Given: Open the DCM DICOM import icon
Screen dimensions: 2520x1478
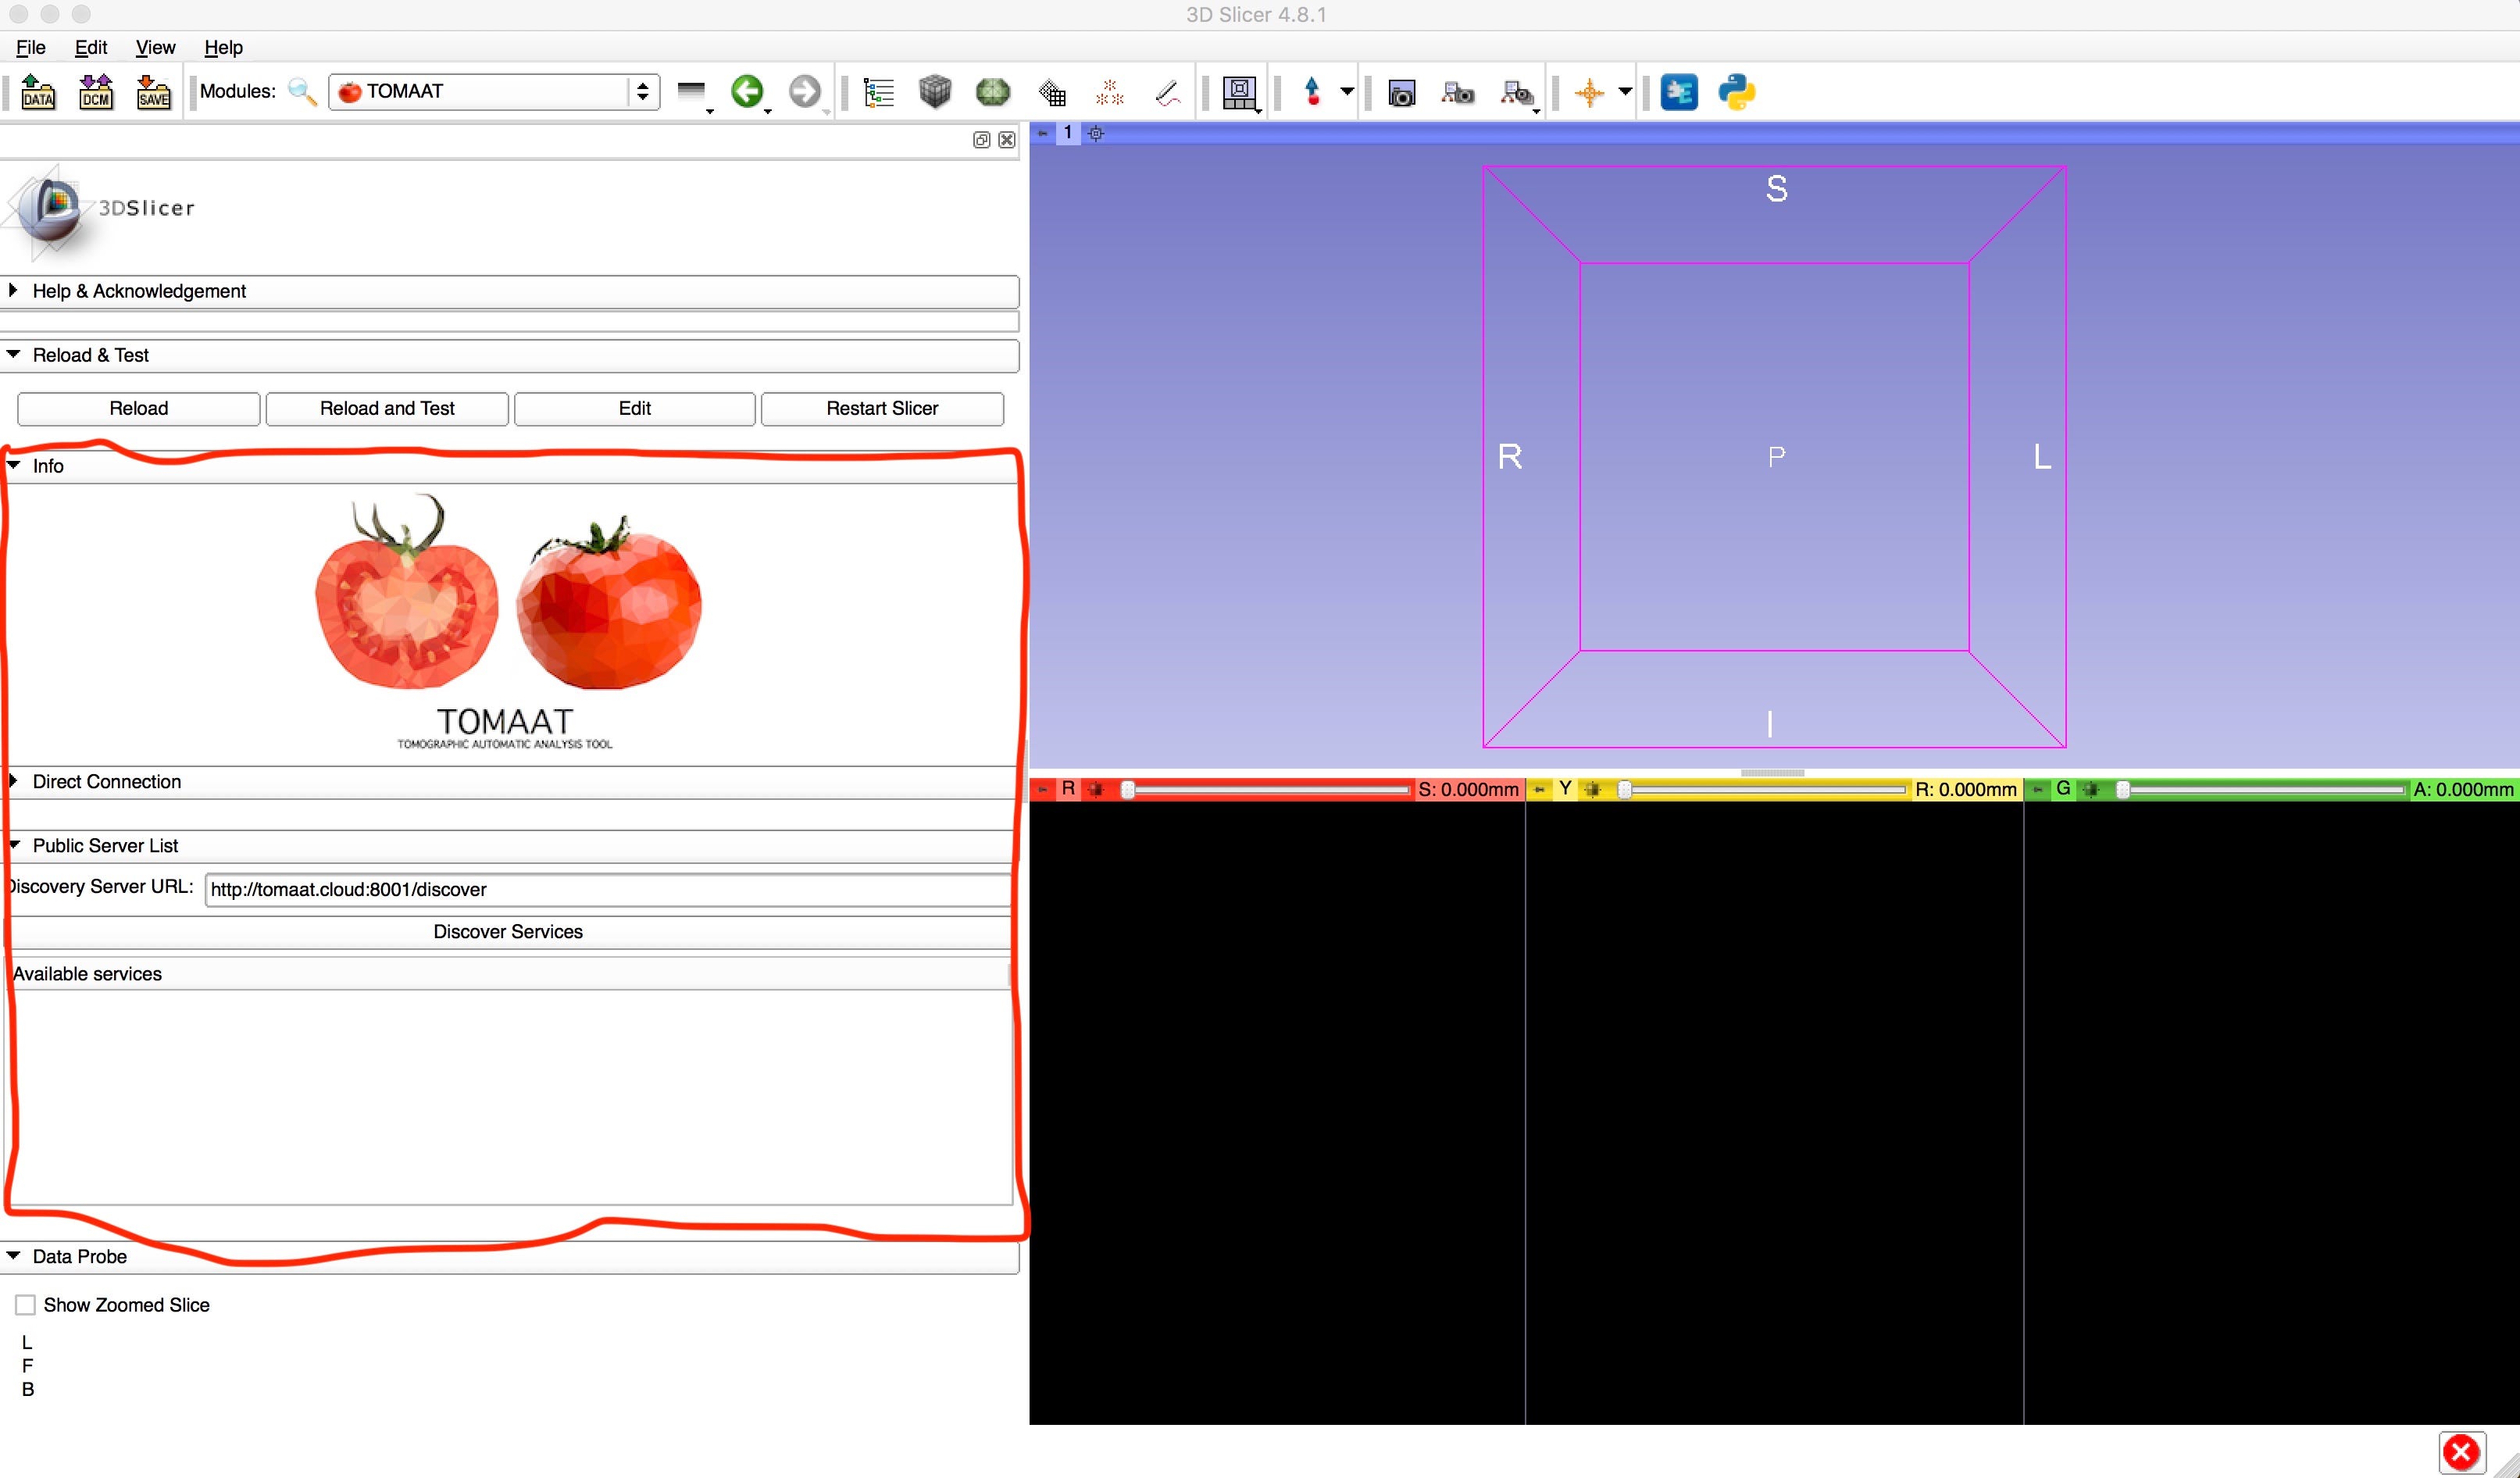Looking at the screenshot, I should [x=96, y=92].
